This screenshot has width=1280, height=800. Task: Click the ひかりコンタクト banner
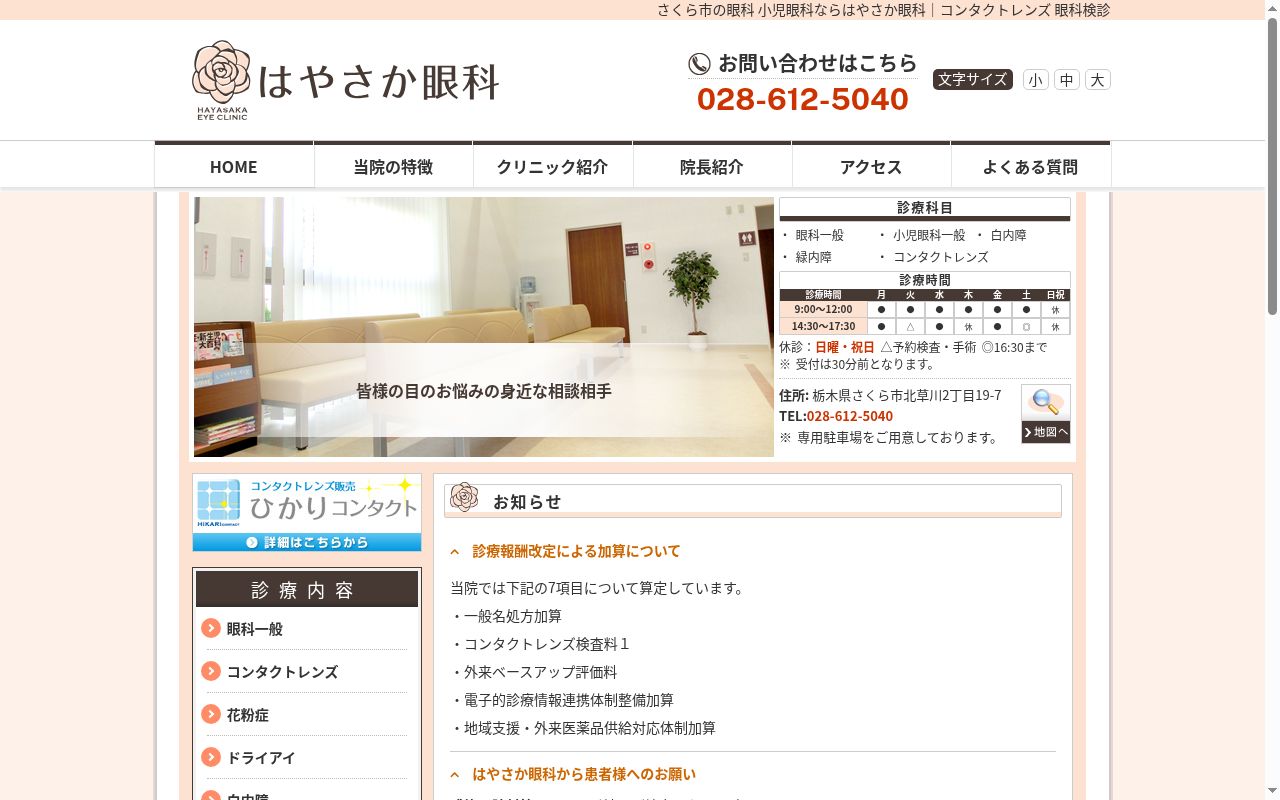coord(307,513)
